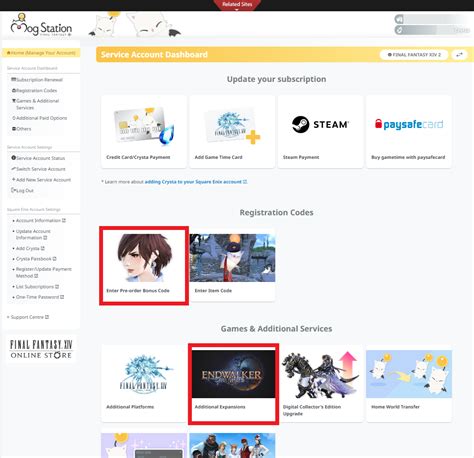Open List Subscriptions link
The height and width of the screenshot is (458, 474).
click(37, 287)
